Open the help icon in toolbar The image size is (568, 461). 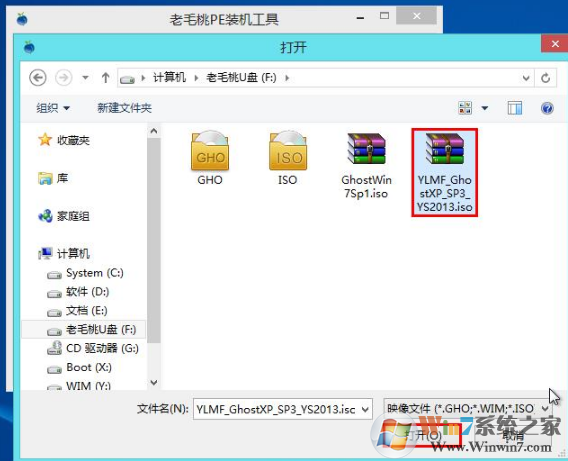[547, 108]
